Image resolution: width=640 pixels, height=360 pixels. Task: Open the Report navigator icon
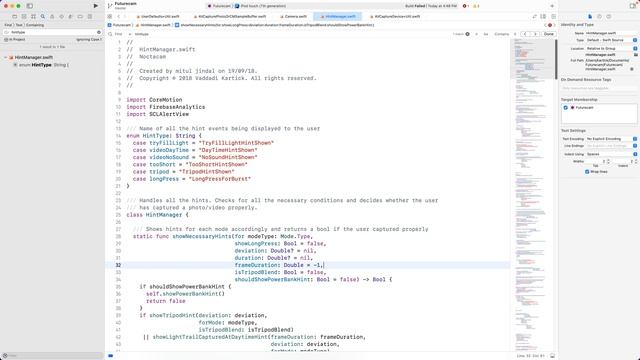[x=90, y=17]
